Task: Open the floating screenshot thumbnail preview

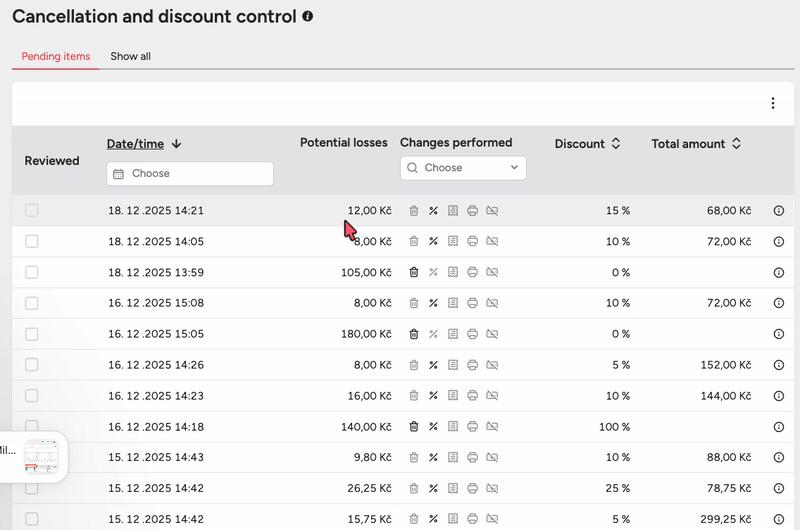Action: [41, 456]
